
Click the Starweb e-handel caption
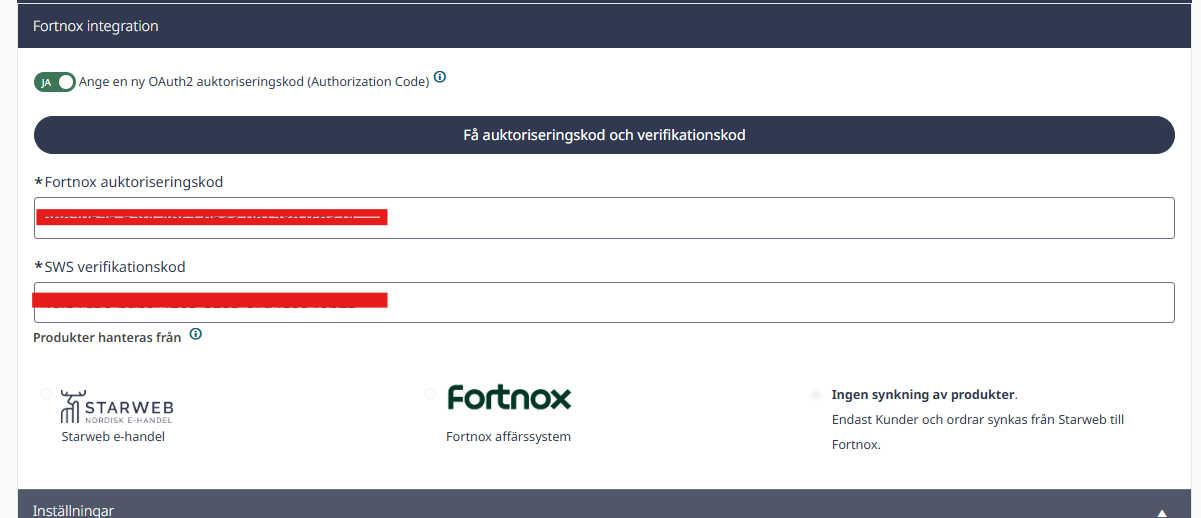click(113, 436)
